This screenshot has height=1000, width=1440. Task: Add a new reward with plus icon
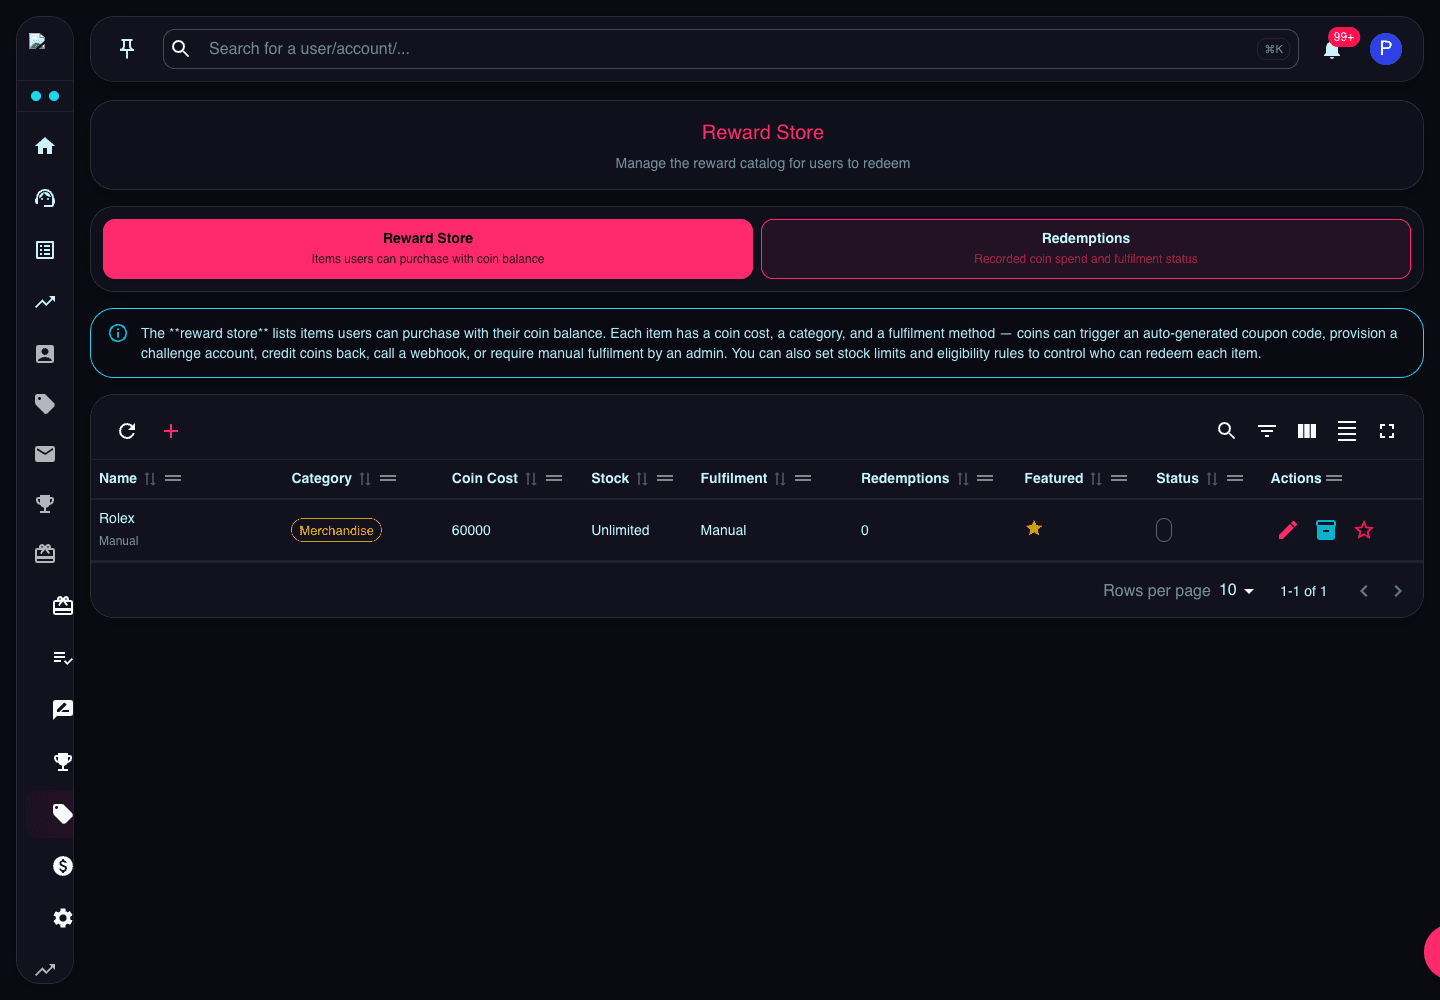171,431
